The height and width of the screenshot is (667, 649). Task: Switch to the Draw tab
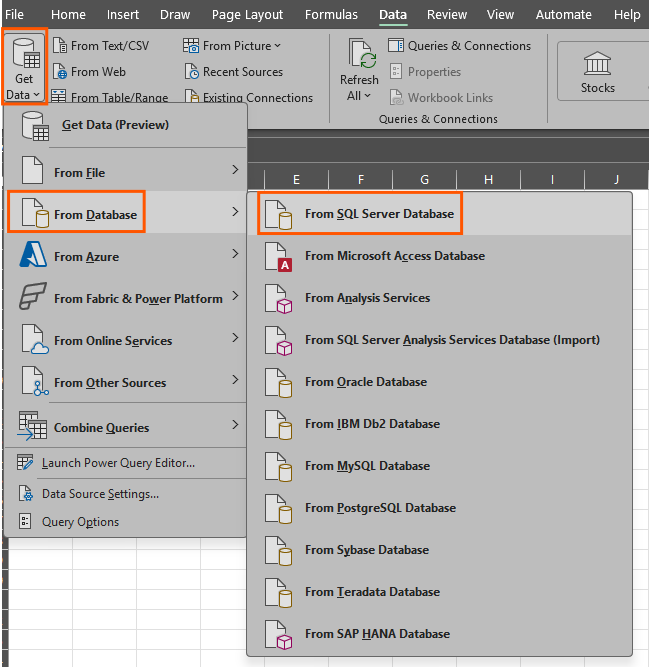pyautogui.click(x=175, y=14)
